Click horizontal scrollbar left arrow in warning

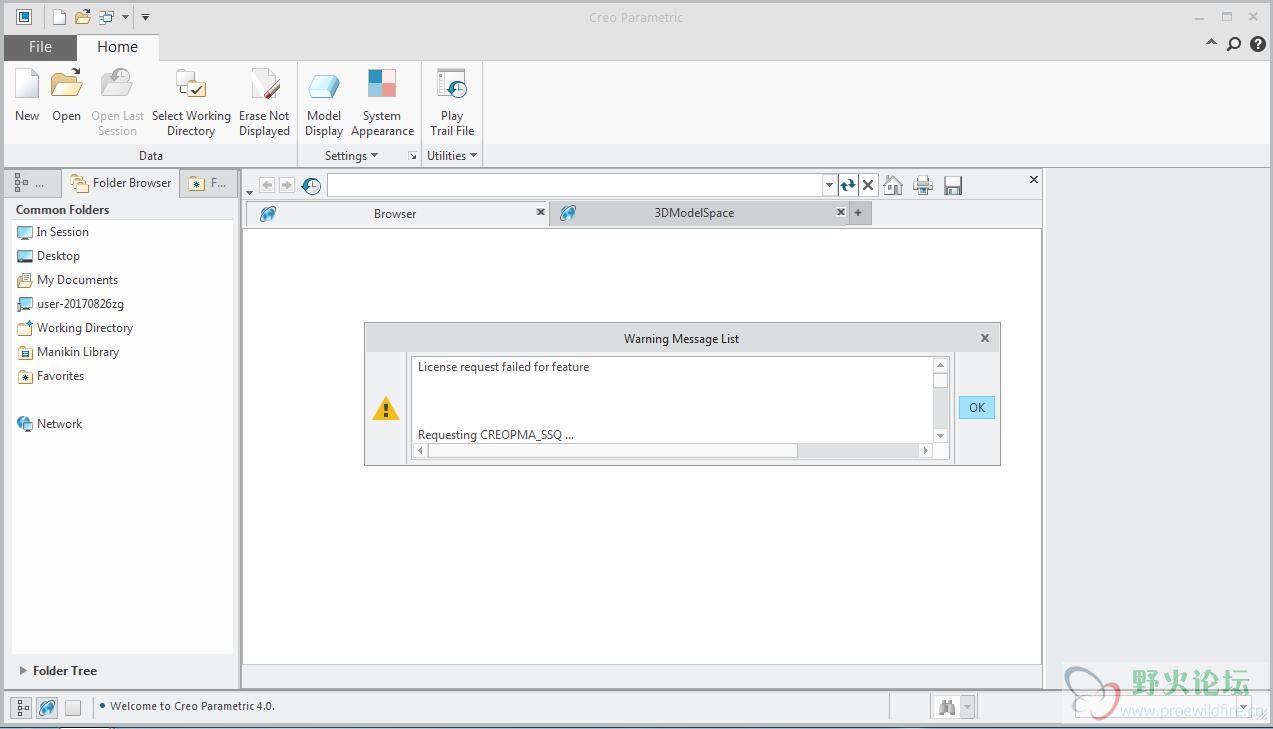coord(421,451)
